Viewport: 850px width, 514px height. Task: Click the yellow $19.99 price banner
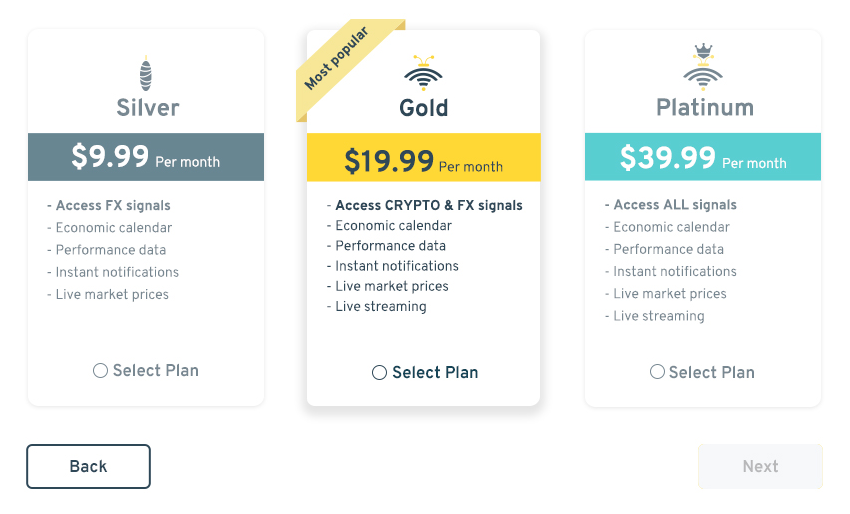[x=423, y=161]
